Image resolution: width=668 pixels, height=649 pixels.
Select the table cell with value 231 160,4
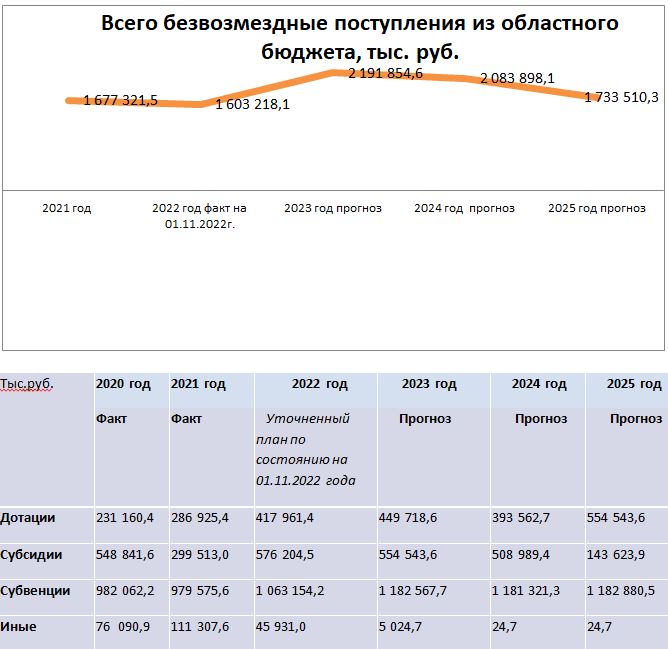(125, 518)
